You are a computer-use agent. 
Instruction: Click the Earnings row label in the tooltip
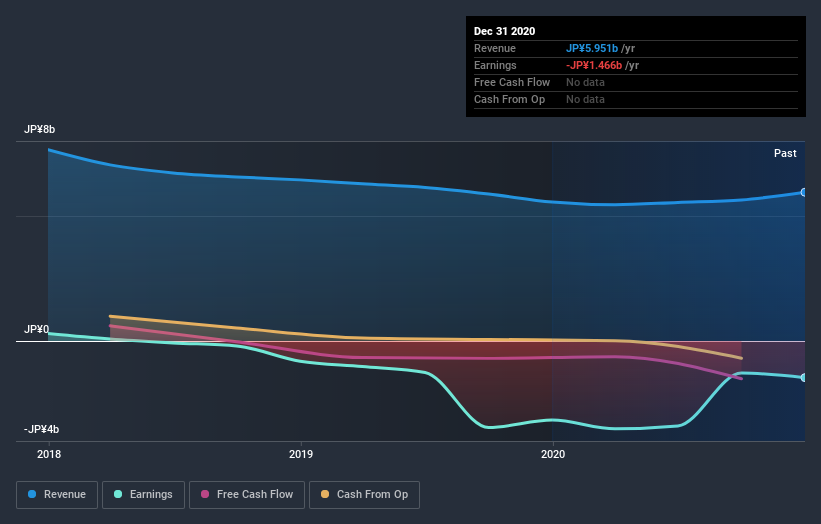(x=495, y=65)
